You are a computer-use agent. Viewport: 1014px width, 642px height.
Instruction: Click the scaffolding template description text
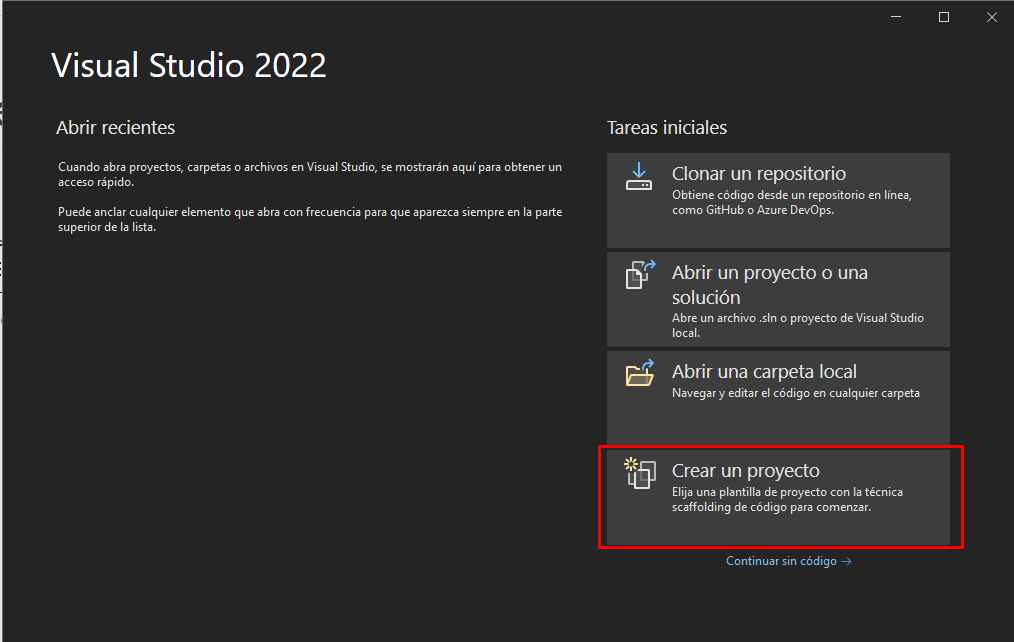tap(786, 500)
